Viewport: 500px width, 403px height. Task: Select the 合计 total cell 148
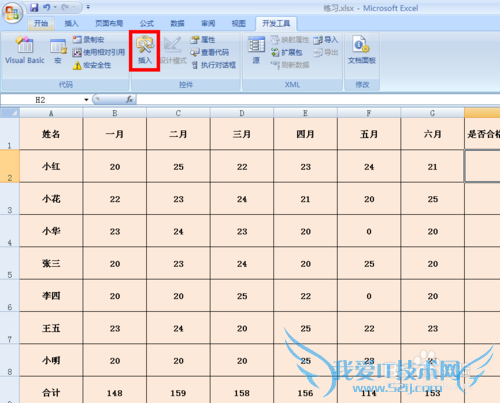pos(115,391)
